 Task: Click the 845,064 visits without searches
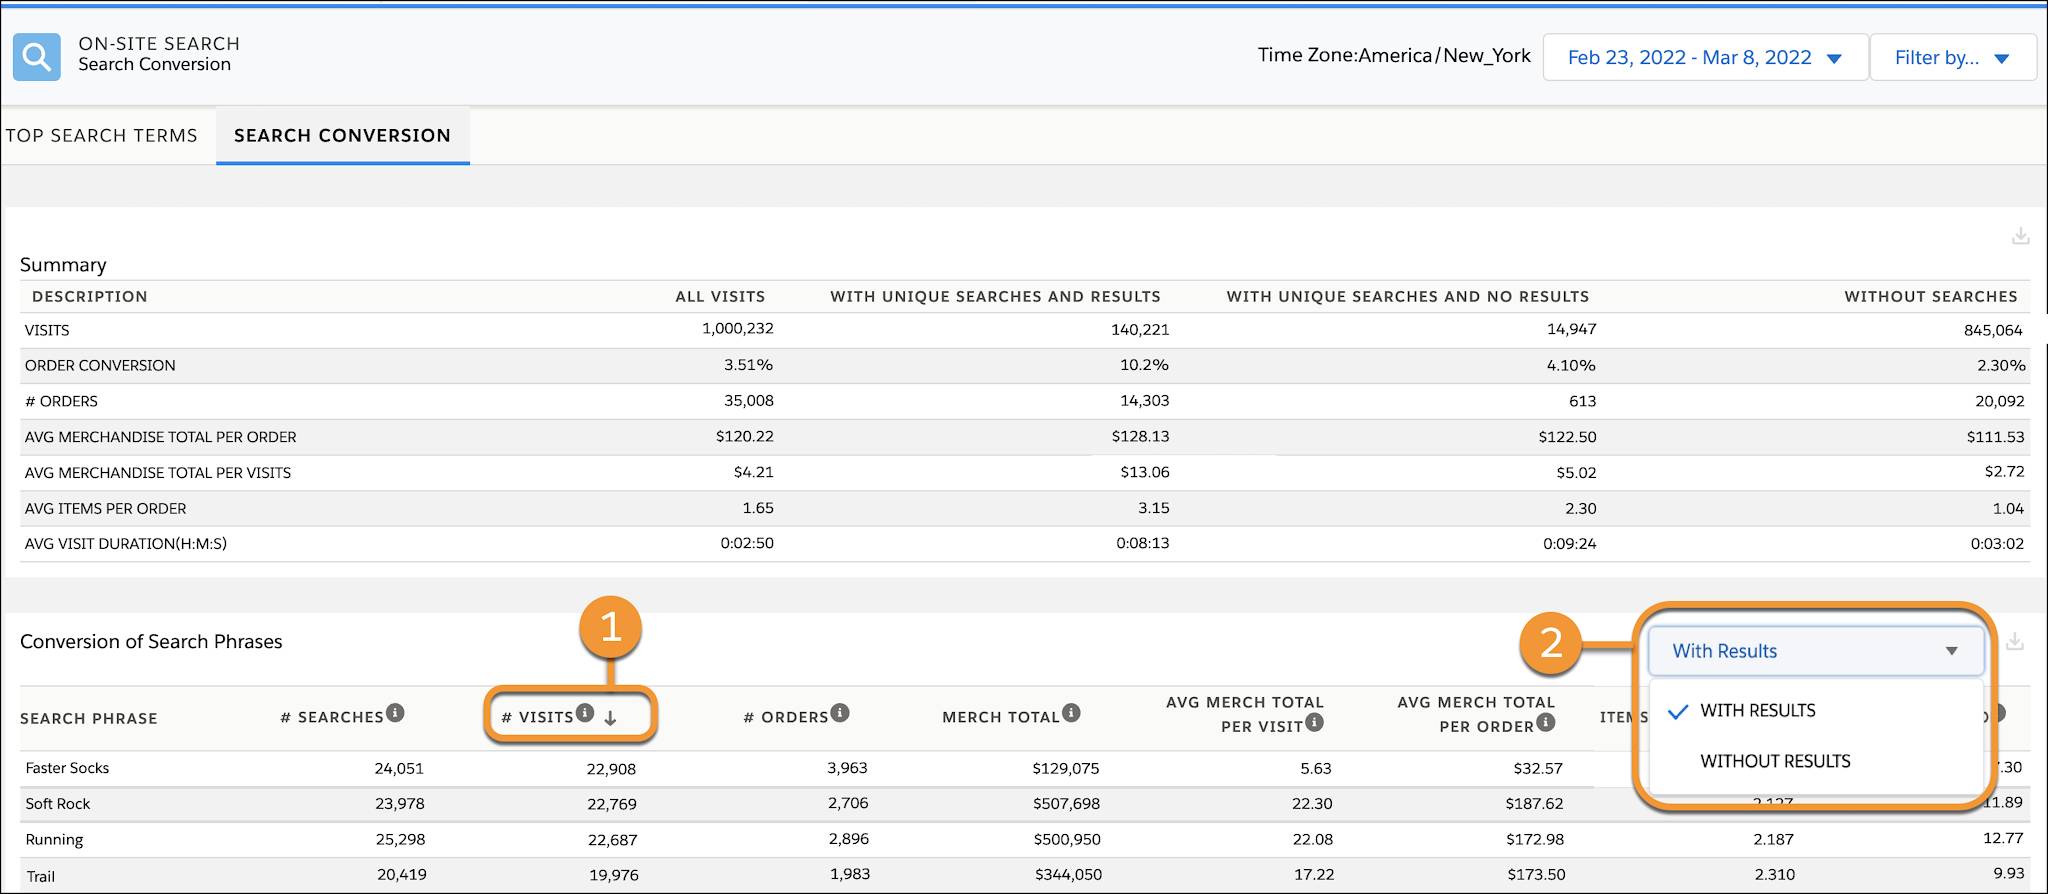(1993, 330)
